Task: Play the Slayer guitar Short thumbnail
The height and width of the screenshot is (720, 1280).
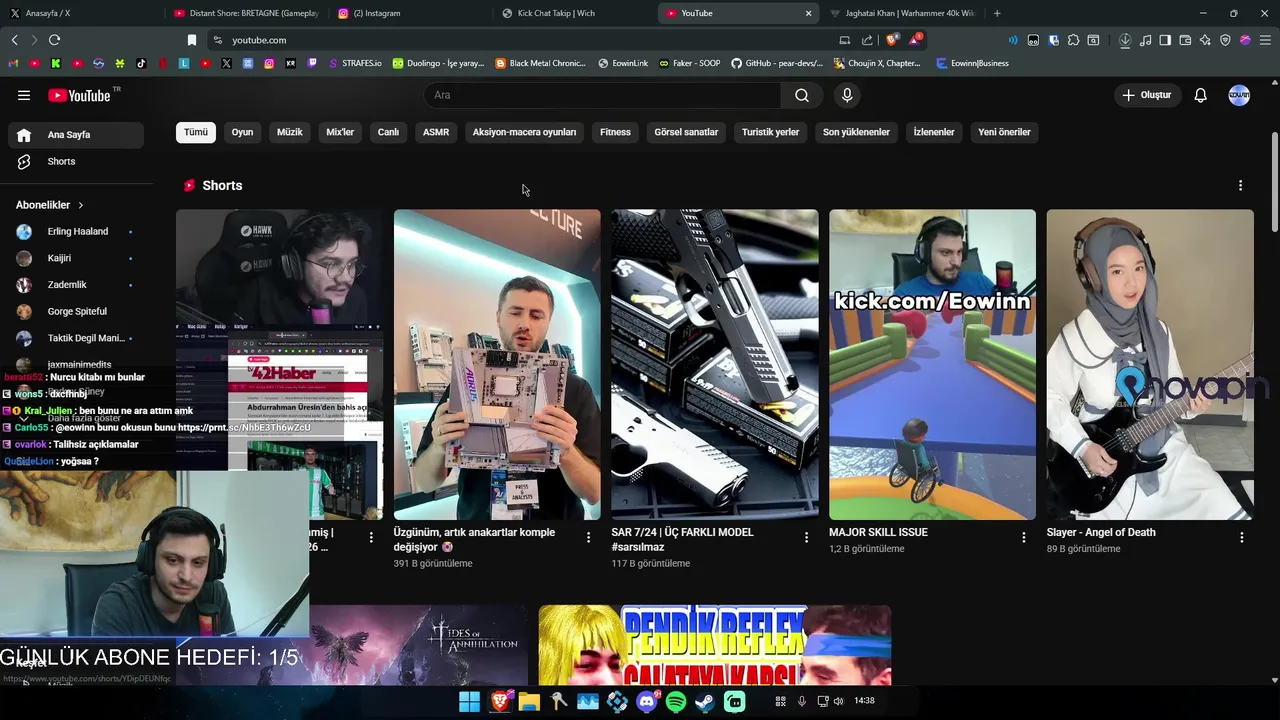Action: 1150,364
